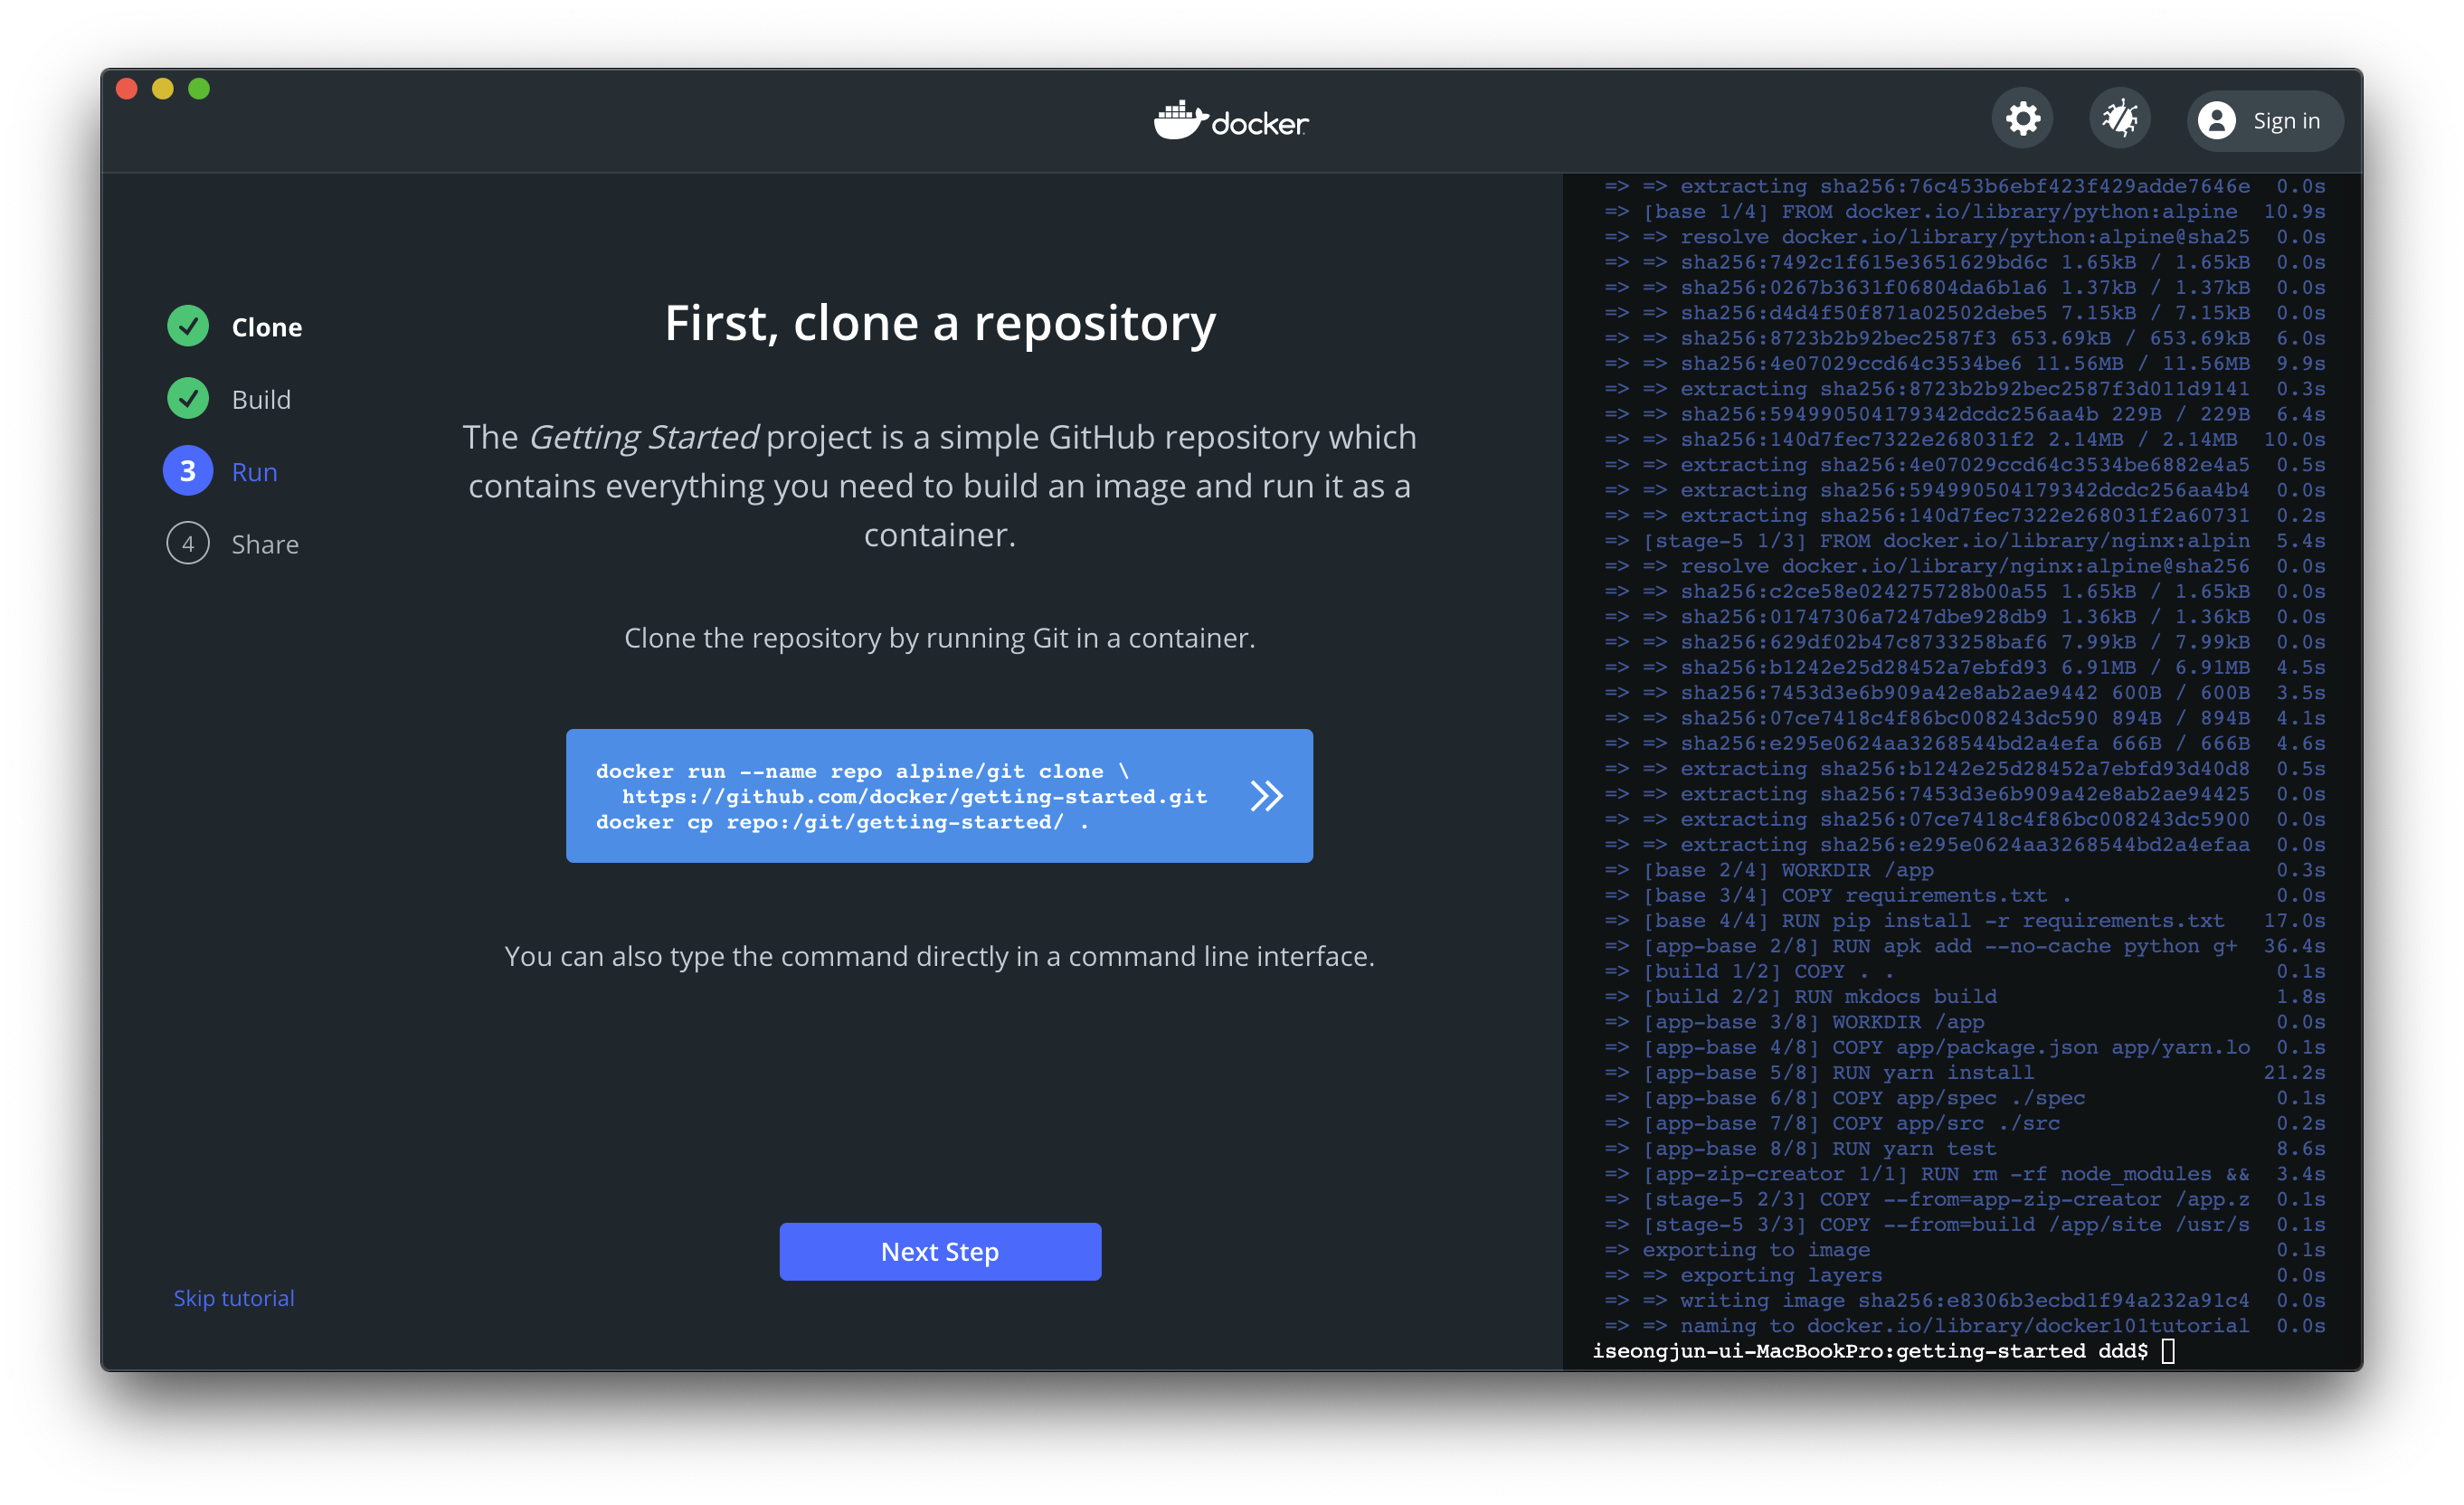
Task: Toggle the Run step number badge
Action: 190,470
